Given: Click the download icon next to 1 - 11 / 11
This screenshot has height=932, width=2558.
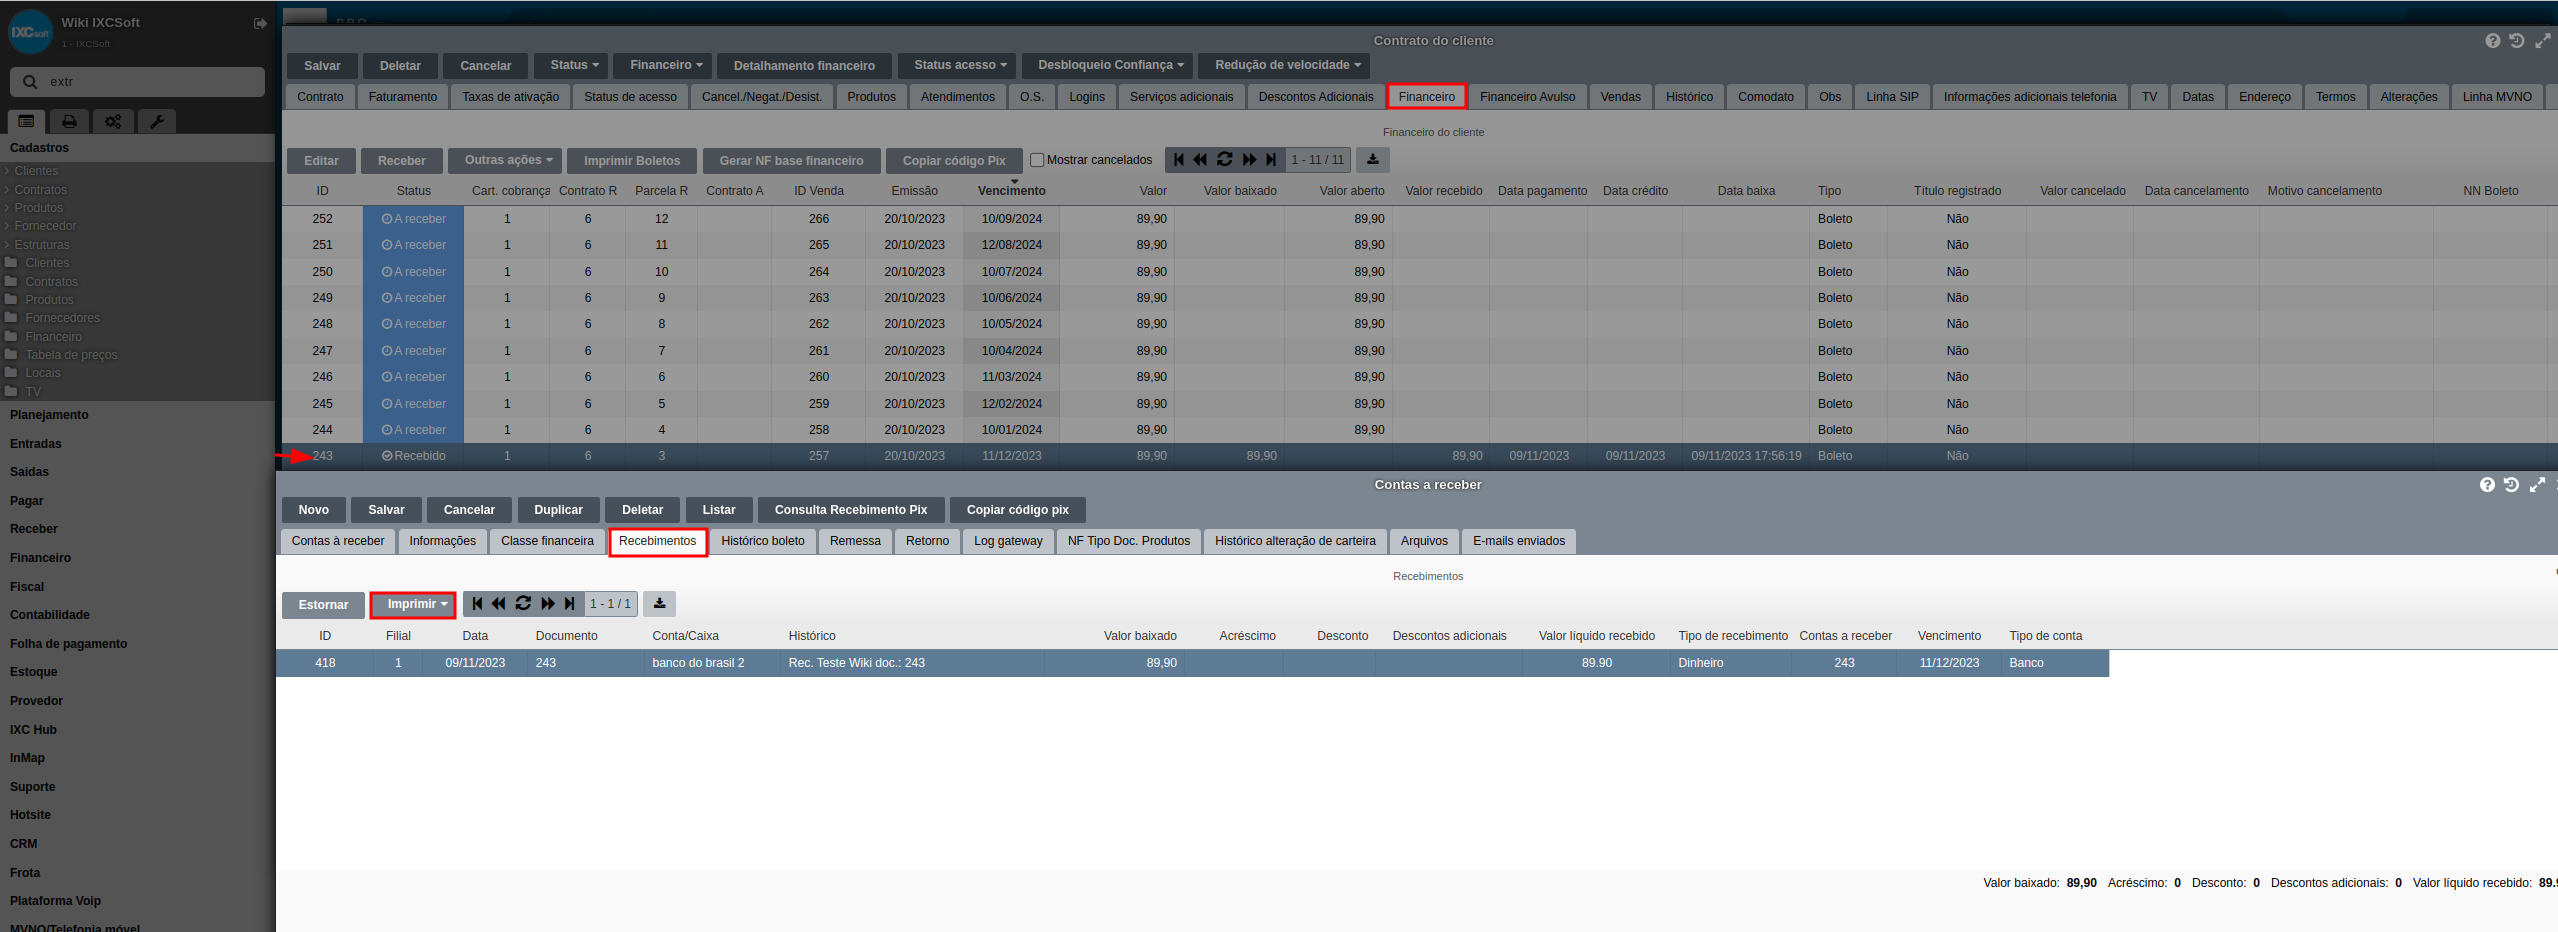Looking at the screenshot, I should (x=1373, y=160).
